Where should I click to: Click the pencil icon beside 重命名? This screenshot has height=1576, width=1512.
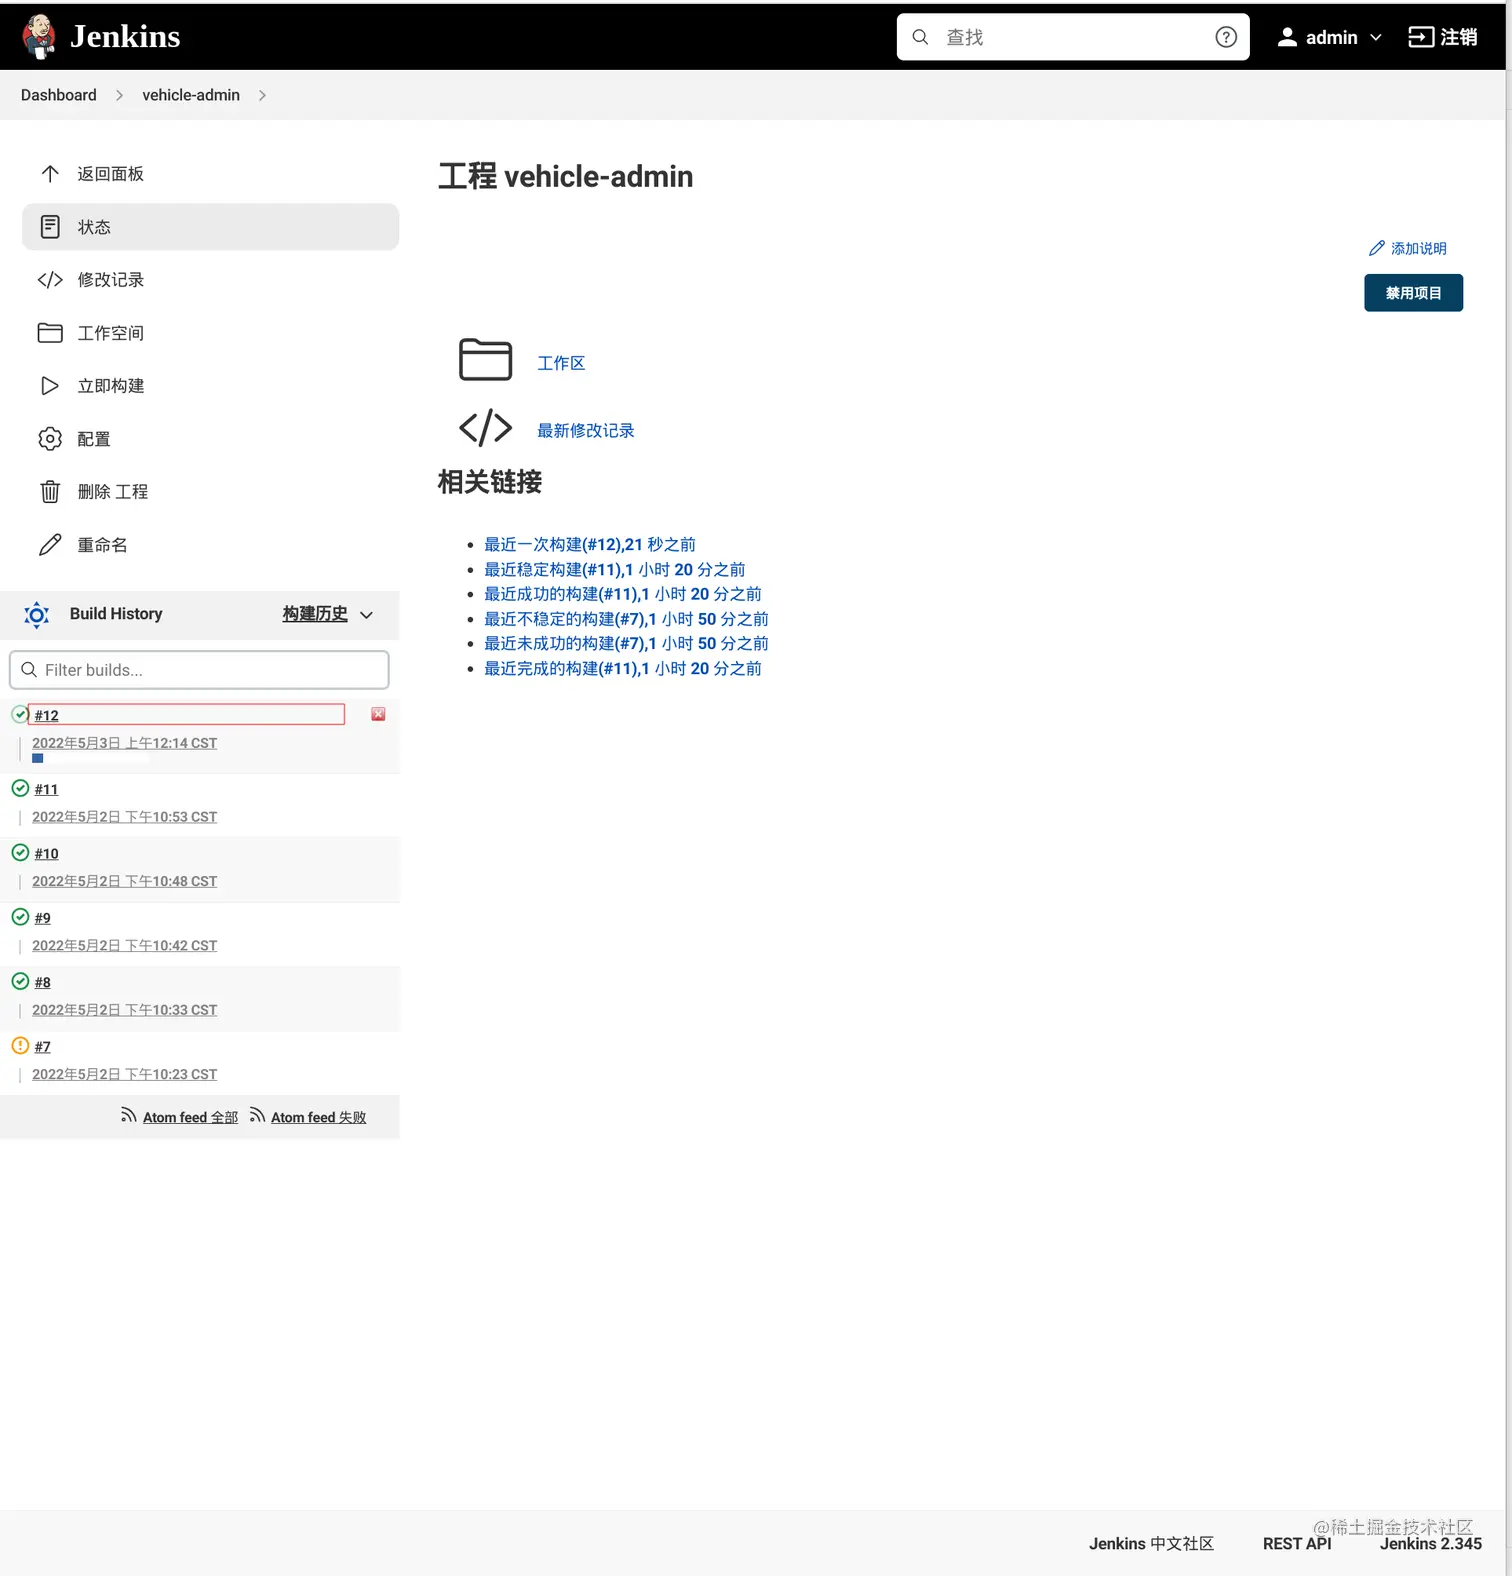point(50,545)
